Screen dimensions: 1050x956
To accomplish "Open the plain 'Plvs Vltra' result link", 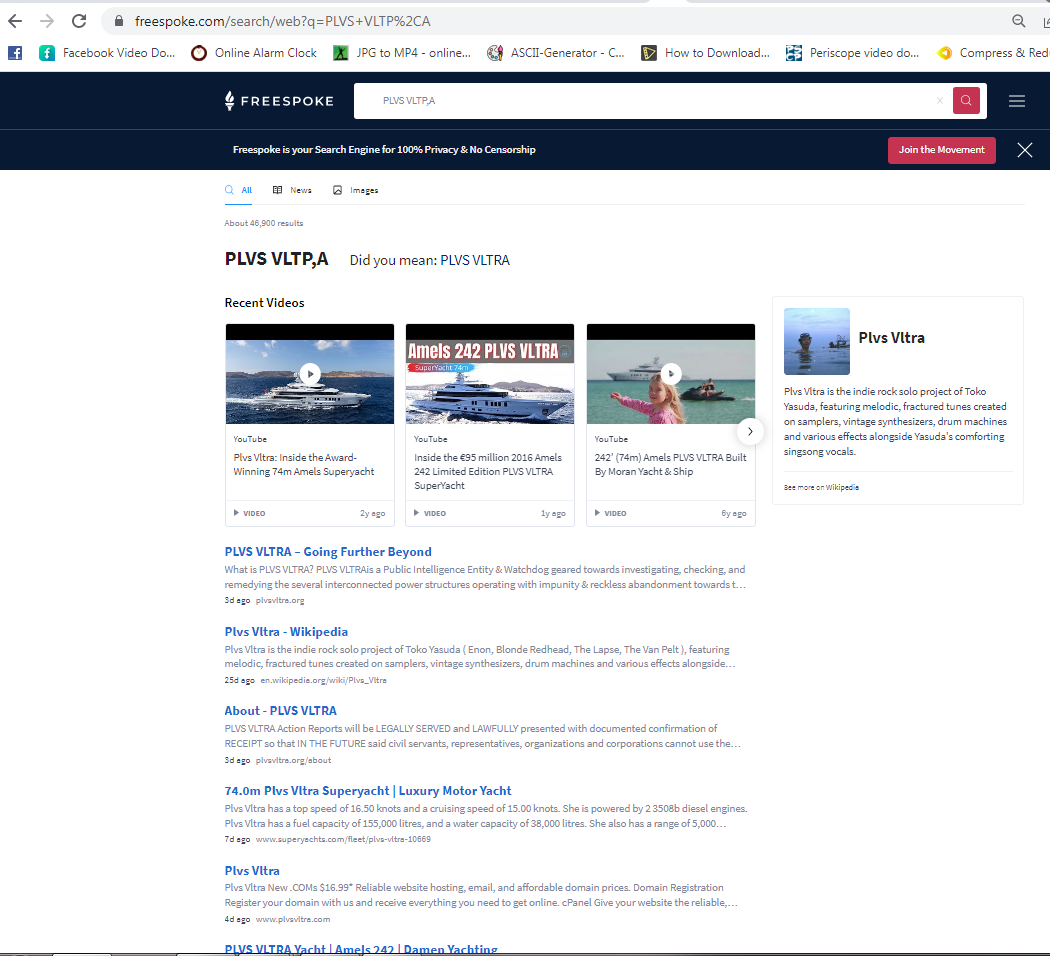I will 252,870.
